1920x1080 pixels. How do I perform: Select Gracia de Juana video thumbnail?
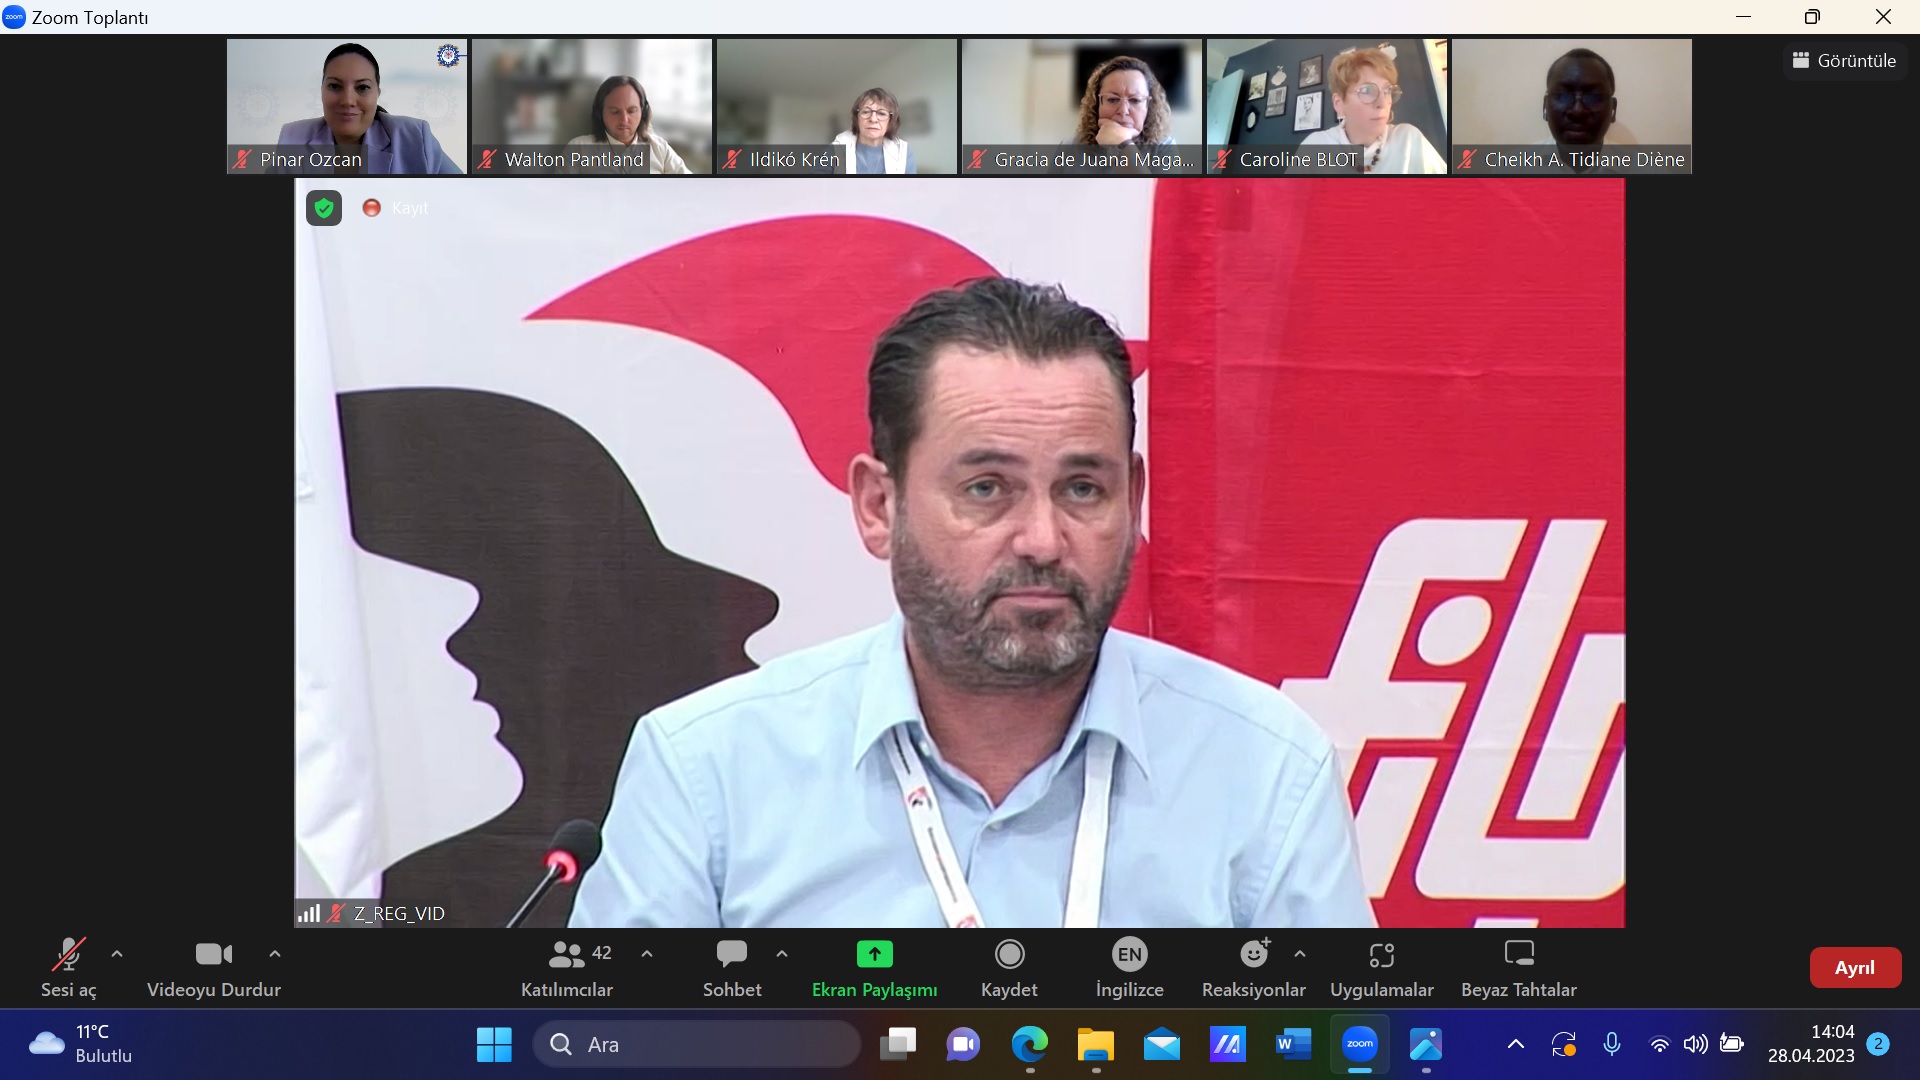[x=1082, y=106]
